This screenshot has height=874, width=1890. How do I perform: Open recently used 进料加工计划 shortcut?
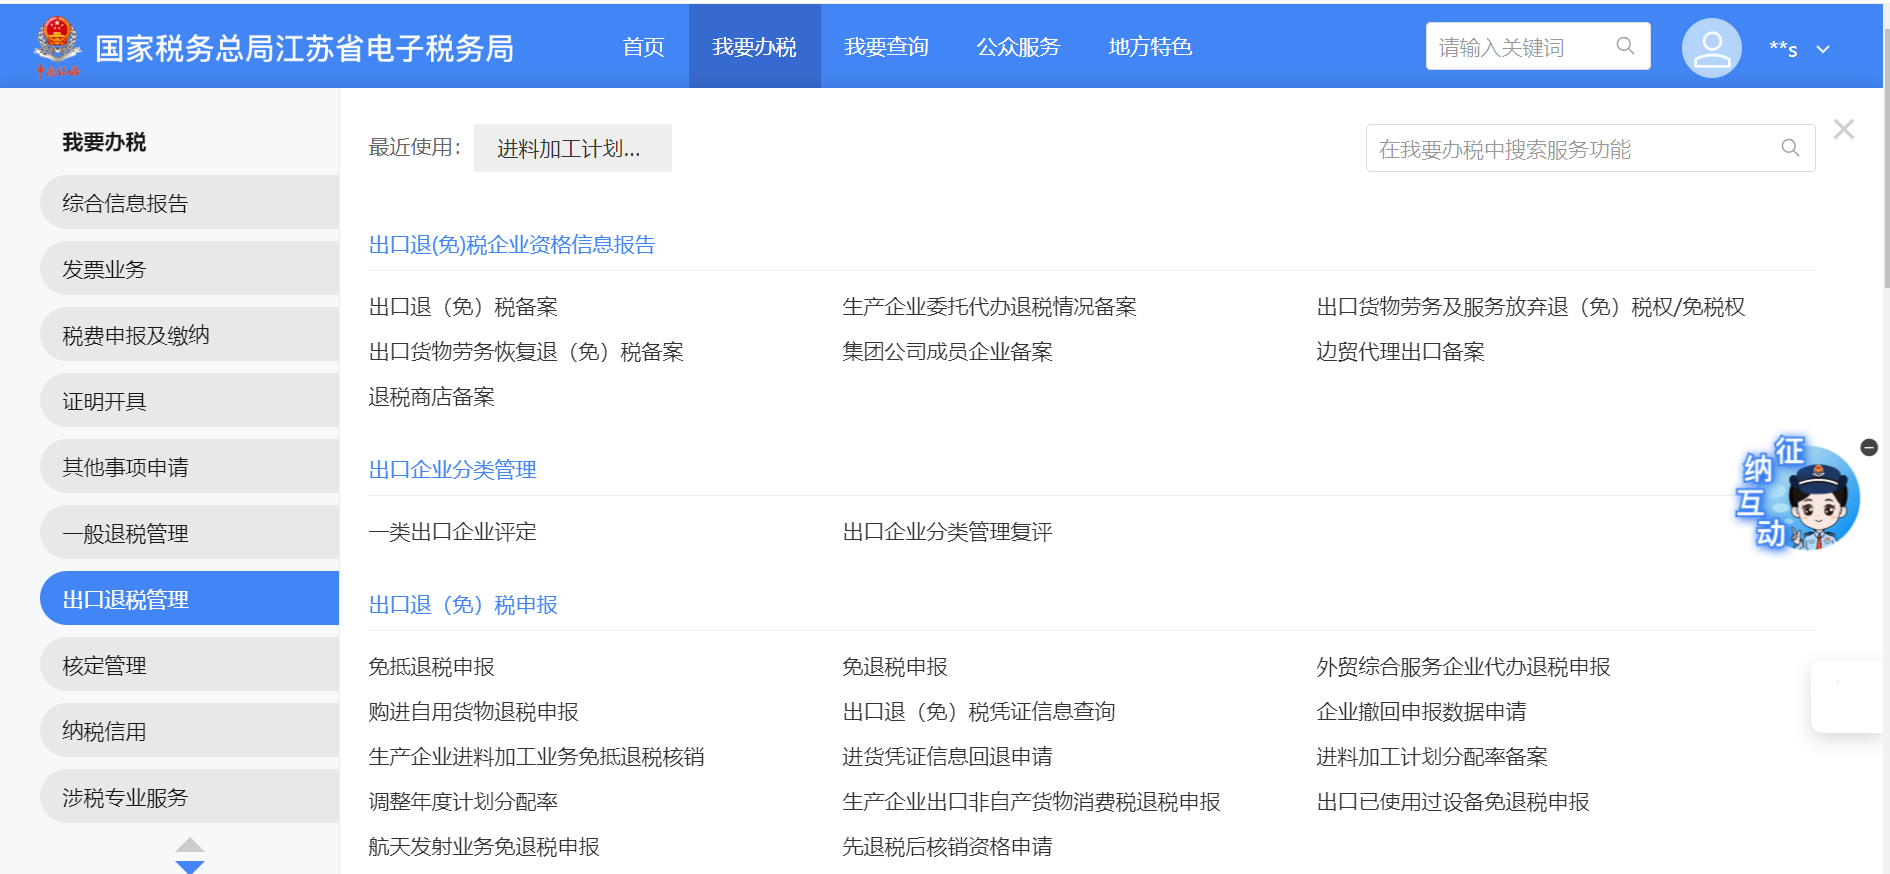[x=572, y=148]
